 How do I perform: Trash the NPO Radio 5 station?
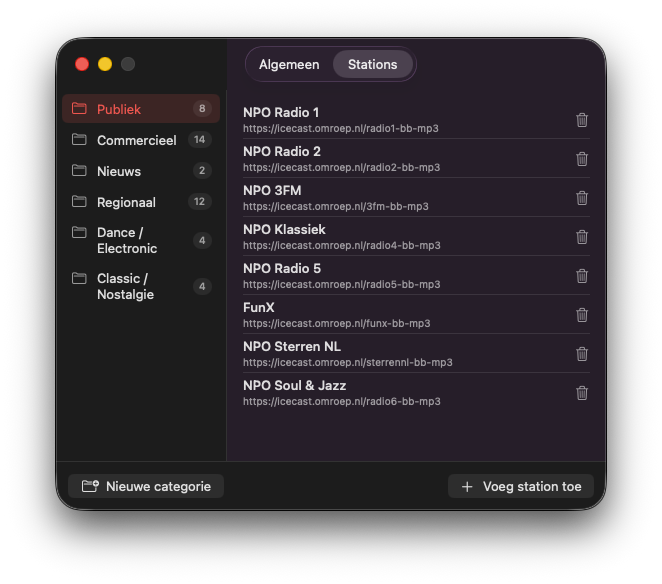click(x=582, y=276)
